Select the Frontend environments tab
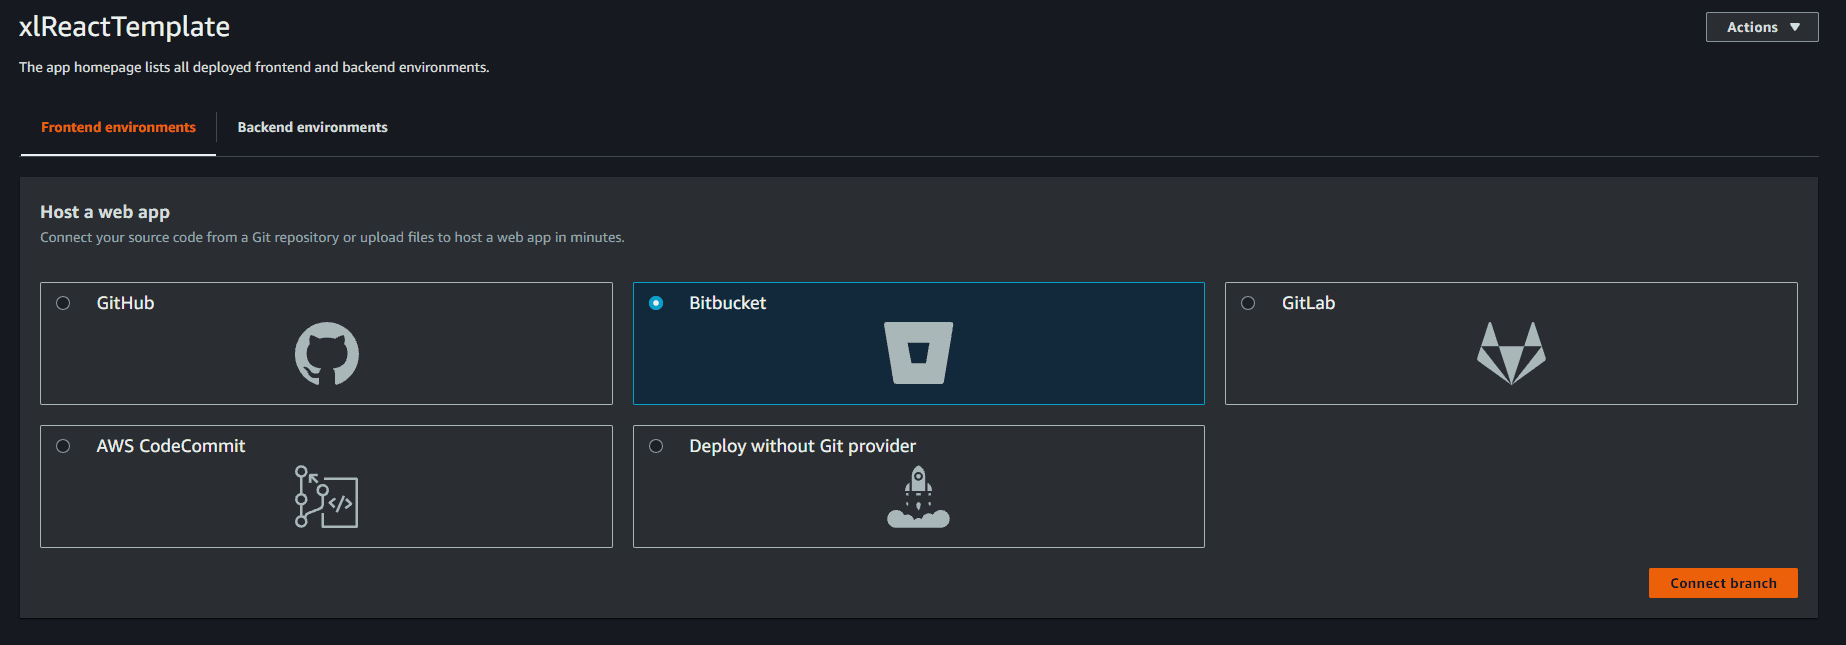The height and width of the screenshot is (645, 1846). [x=117, y=127]
